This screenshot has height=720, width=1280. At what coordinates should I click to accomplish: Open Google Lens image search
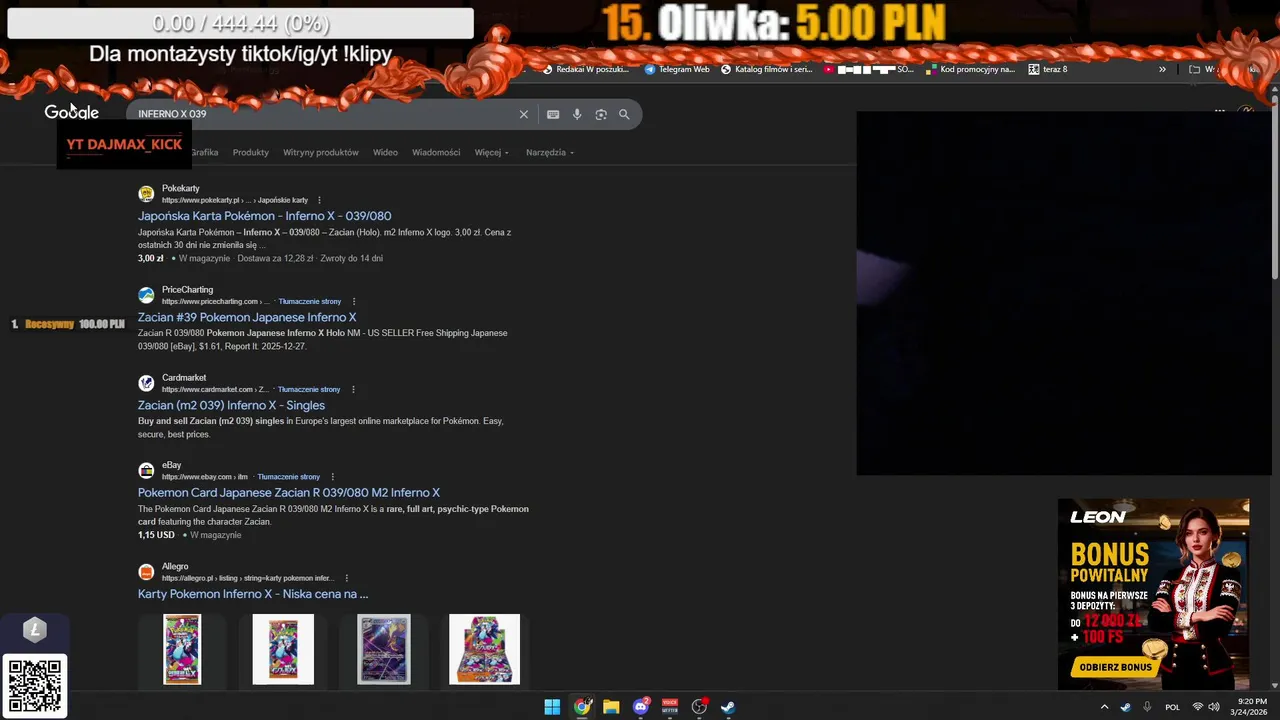601,115
